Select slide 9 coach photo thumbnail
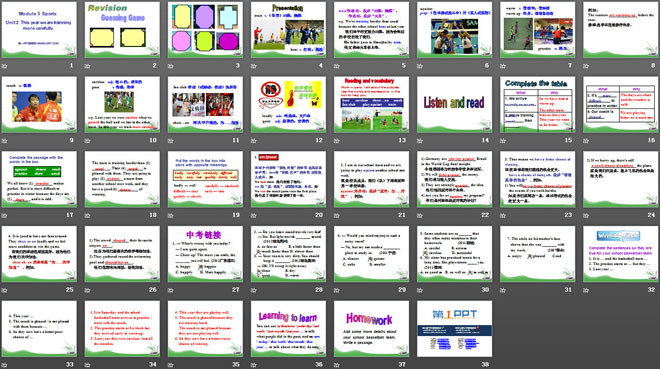Viewport: 660px width, 369px height. coord(39,104)
